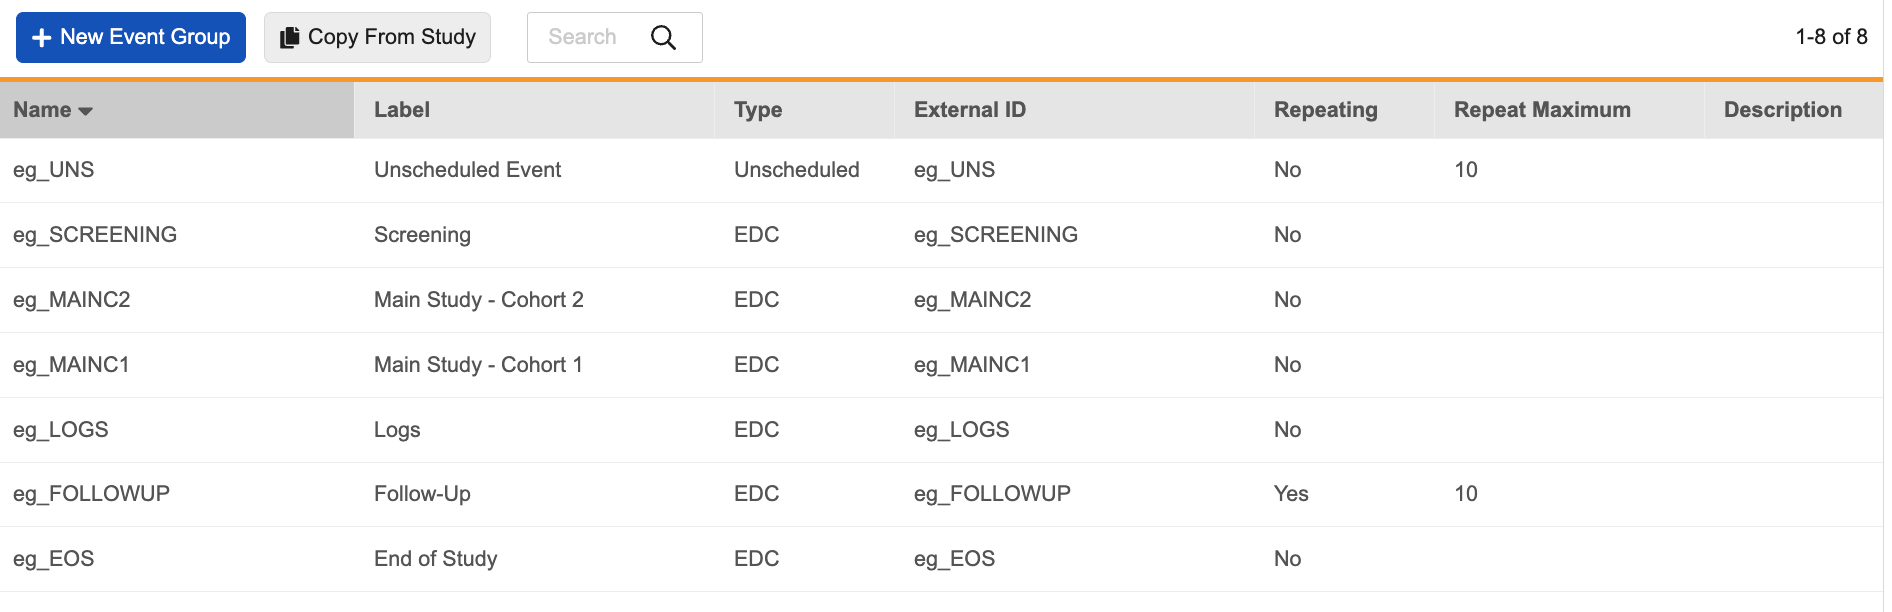The image size is (1892, 612).
Task: Open the eg_LOGS event group
Action: 61,430
